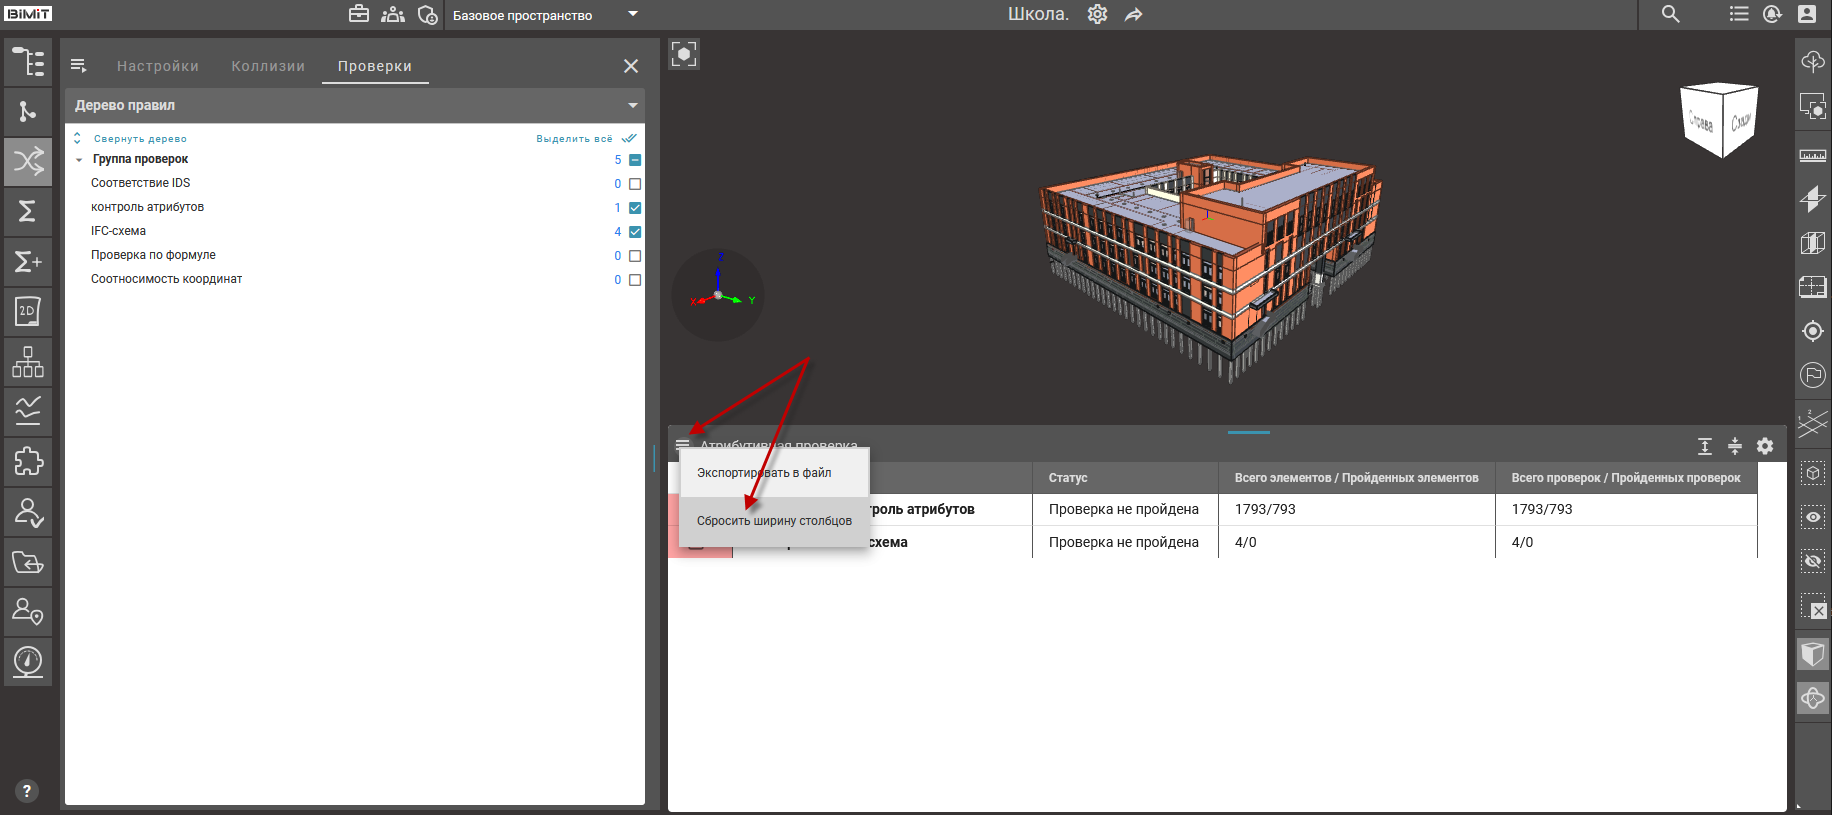This screenshot has width=1832, height=815.
Task: Switch to the Коллизии tab
Action: (268, 66)
